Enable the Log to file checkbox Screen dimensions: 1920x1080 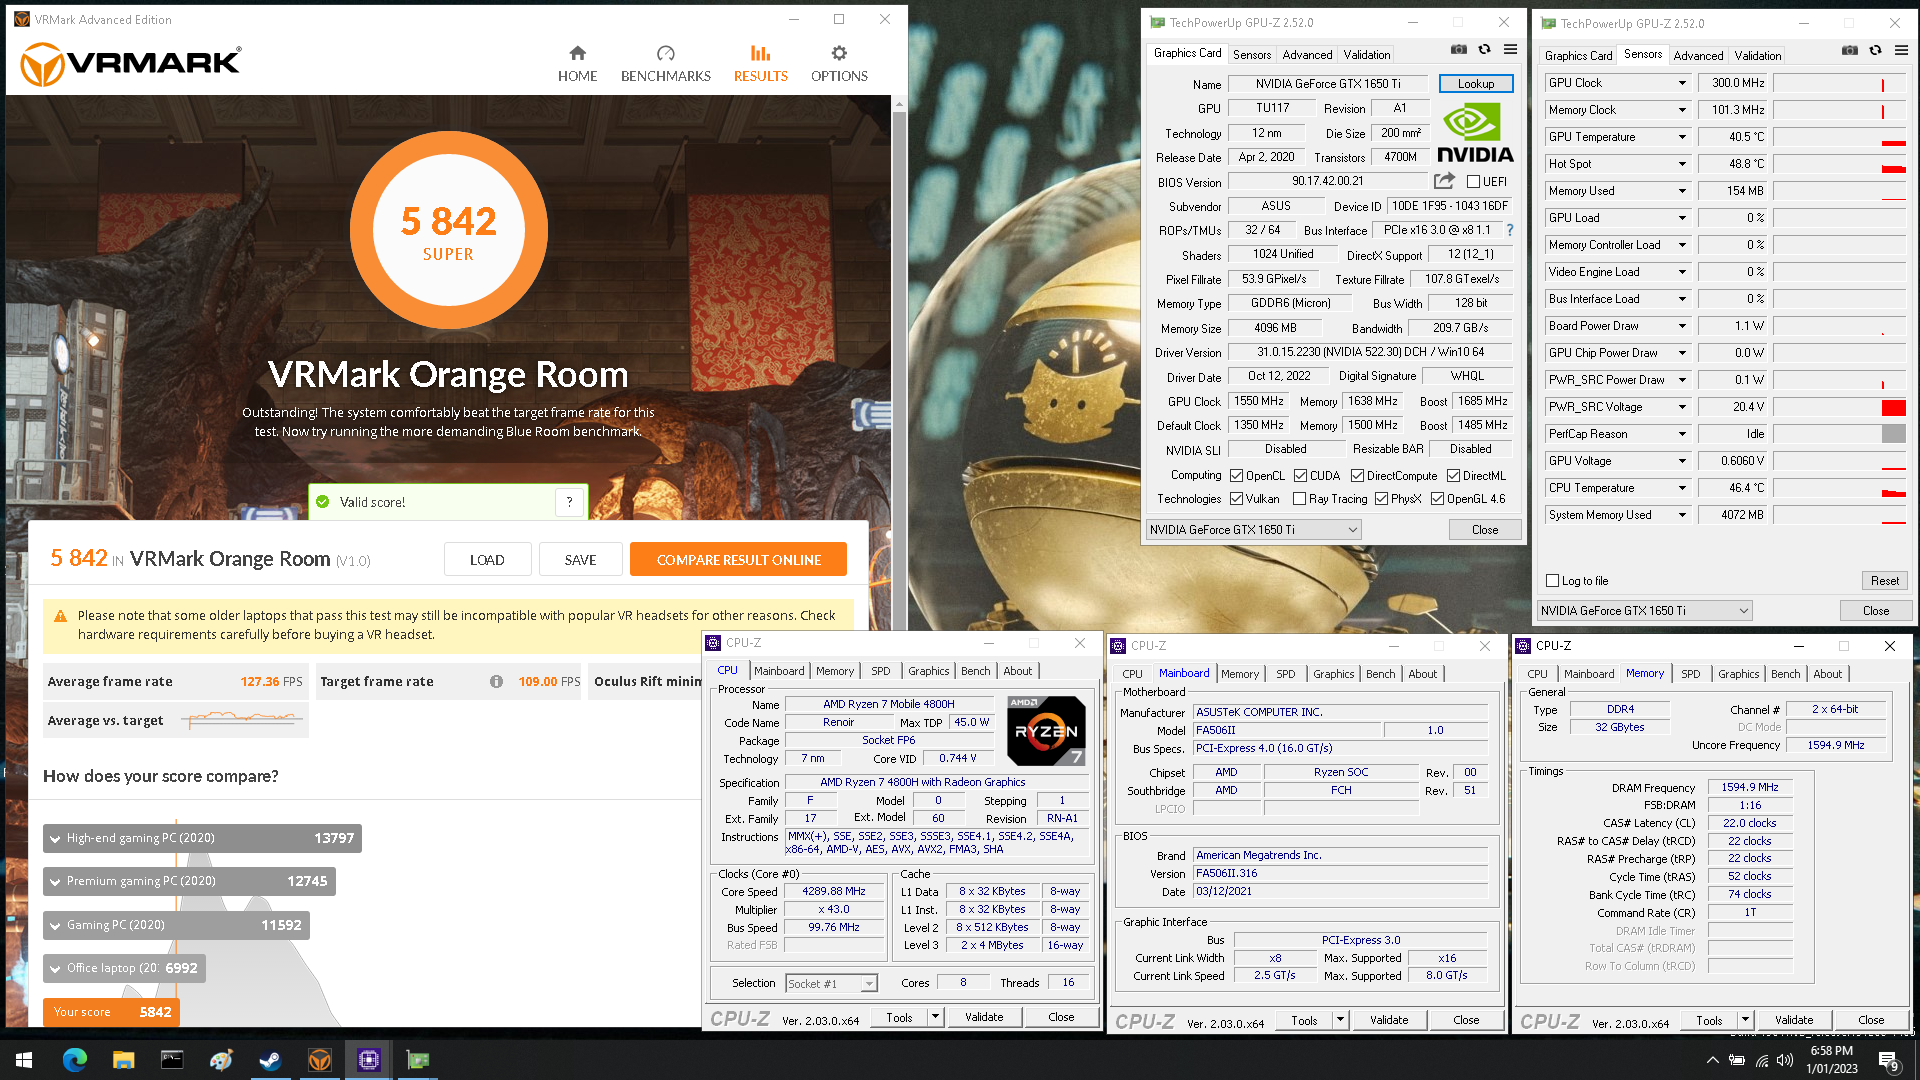1552,581
